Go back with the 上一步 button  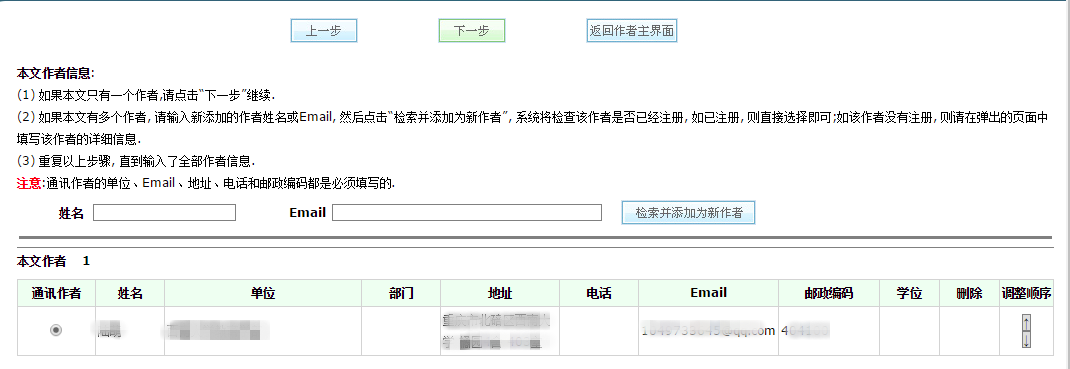click(323, 31)
